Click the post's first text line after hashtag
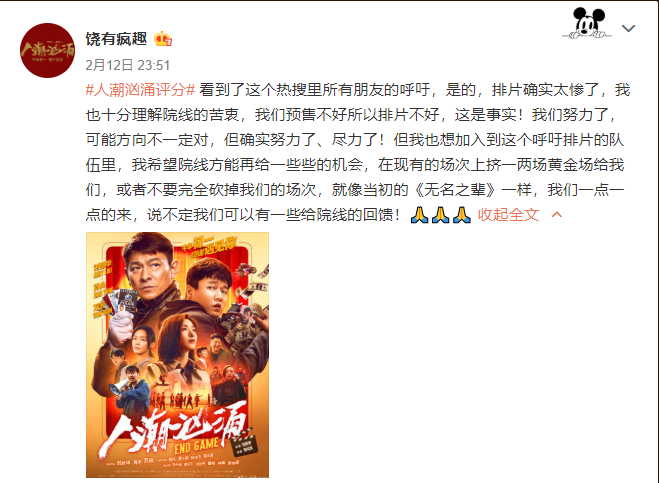Image resolution: width=659 pixels, height=483 pixels. pos(414,90)
